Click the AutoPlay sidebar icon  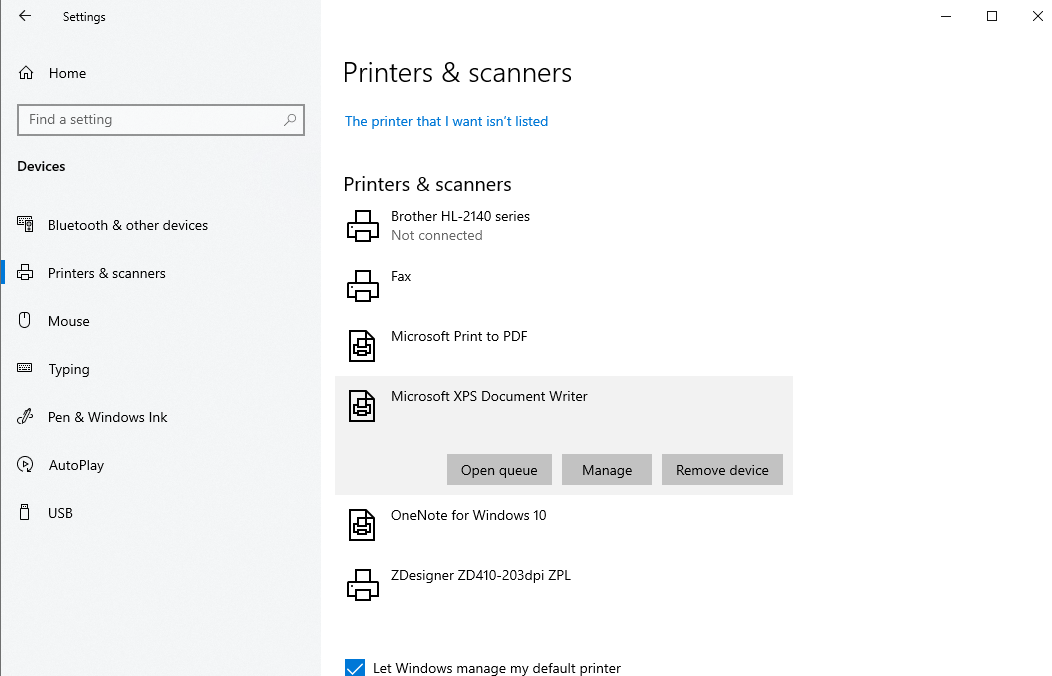[25, 464]
